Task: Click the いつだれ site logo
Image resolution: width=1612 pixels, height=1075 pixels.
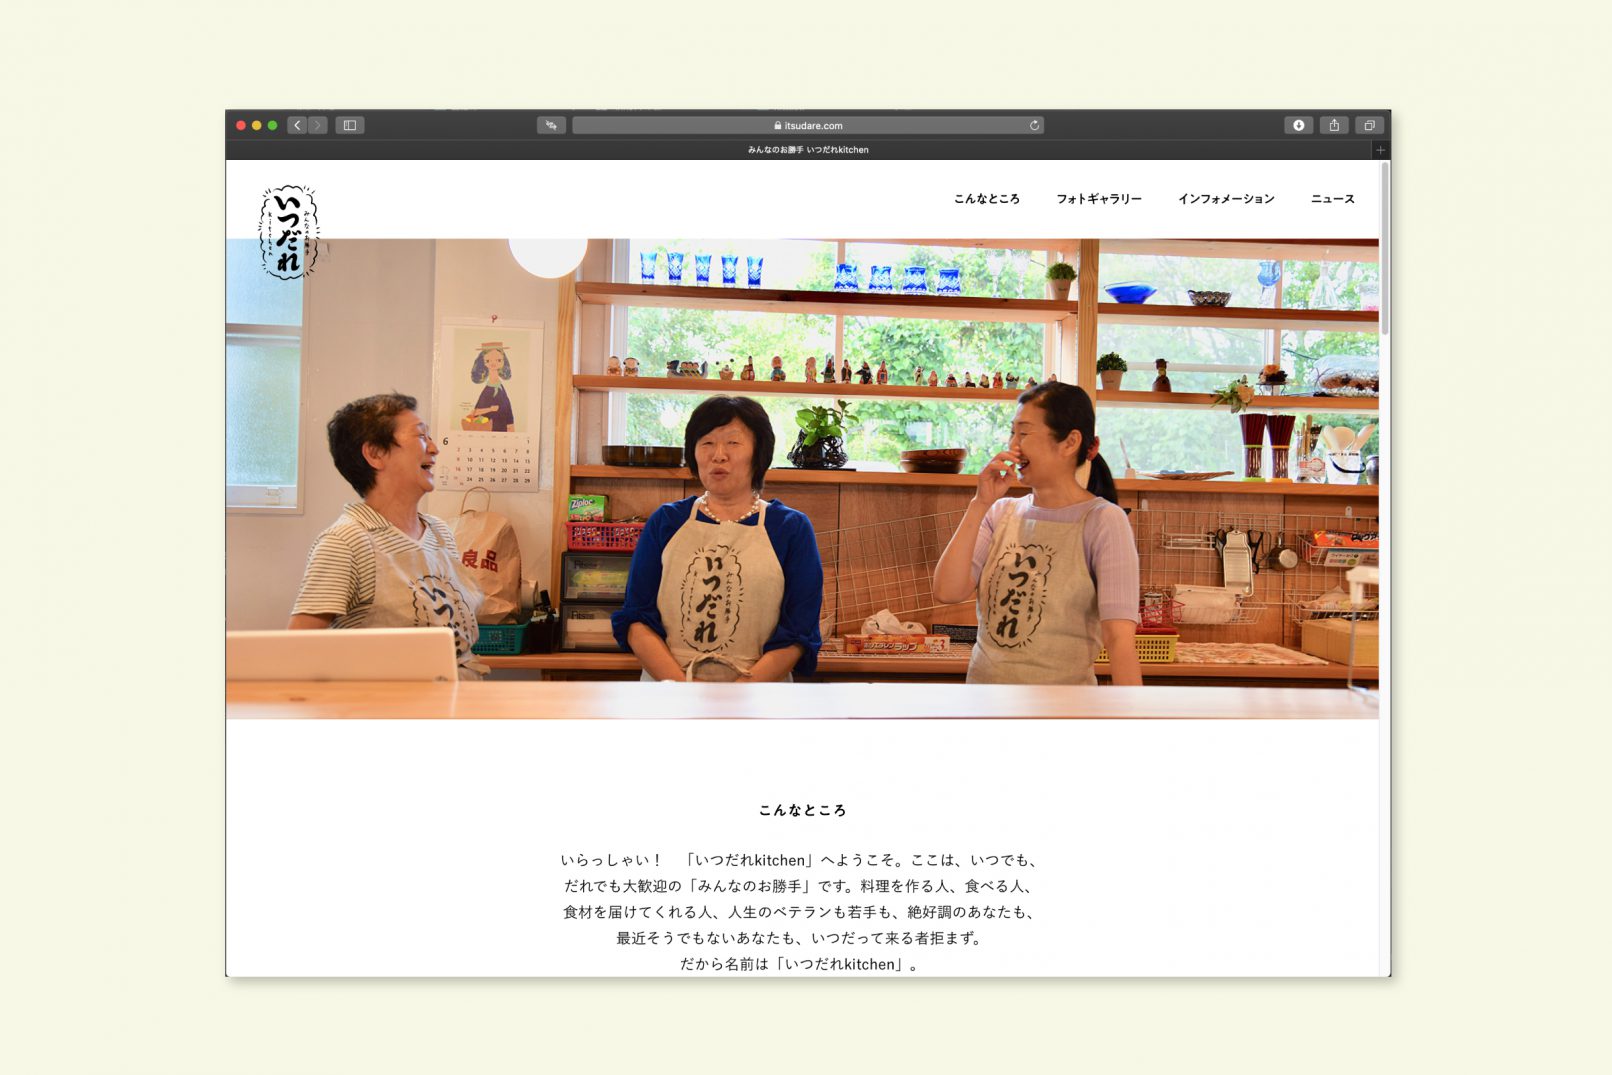Action: click(x=288, y=231)
